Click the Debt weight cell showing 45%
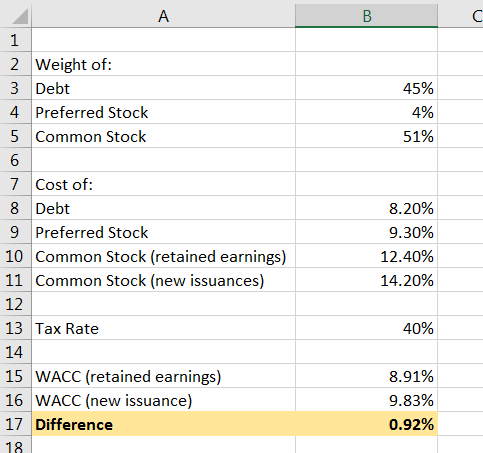483x453 pixels. 366,88
